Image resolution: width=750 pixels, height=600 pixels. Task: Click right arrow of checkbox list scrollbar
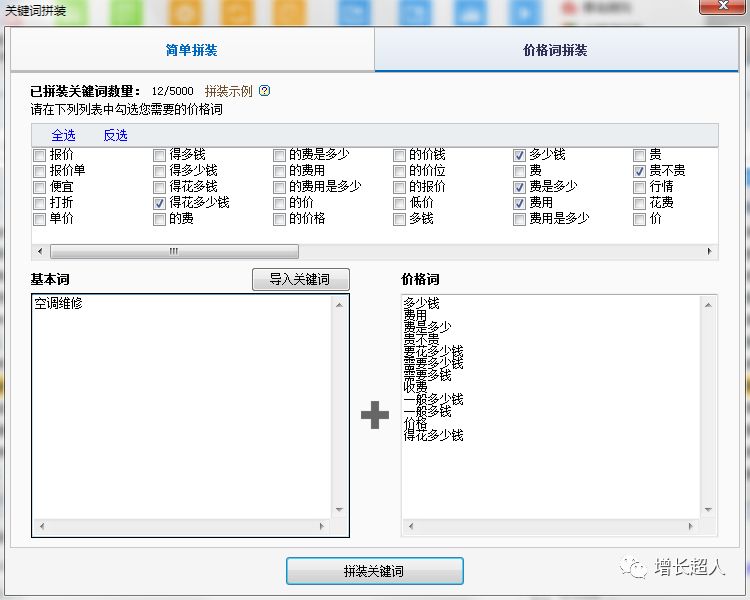click(709, 252)
